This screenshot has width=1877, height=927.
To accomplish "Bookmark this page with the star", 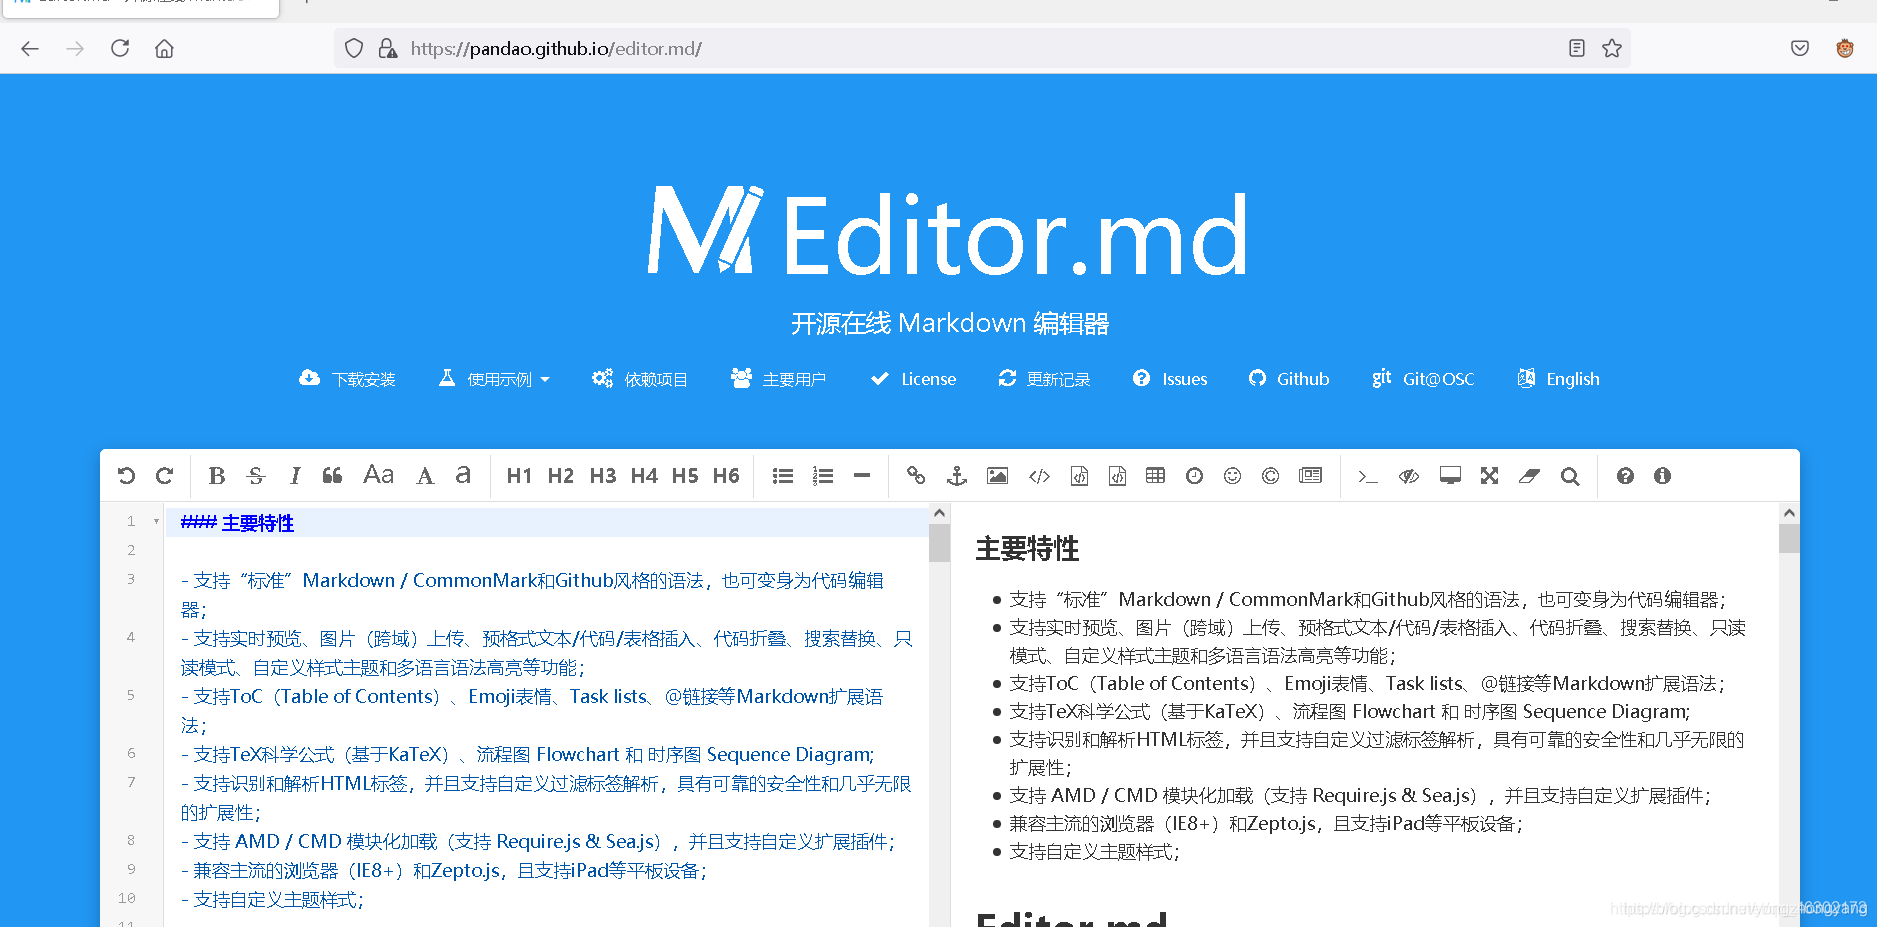I will [1612, 48].
